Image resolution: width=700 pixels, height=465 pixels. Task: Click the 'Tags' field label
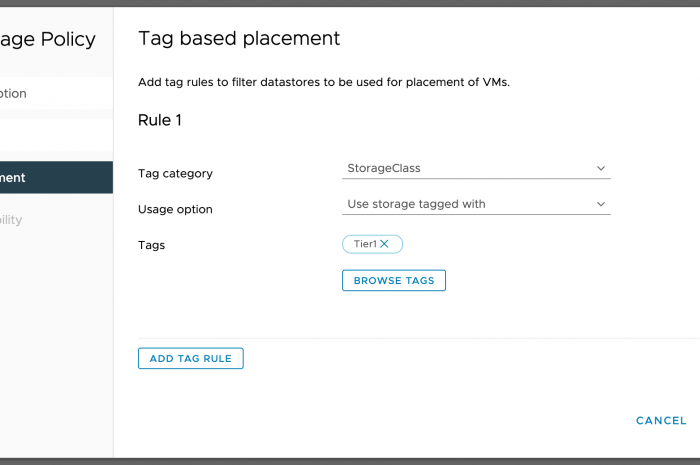pyautogui.click(x=151, y=245)
